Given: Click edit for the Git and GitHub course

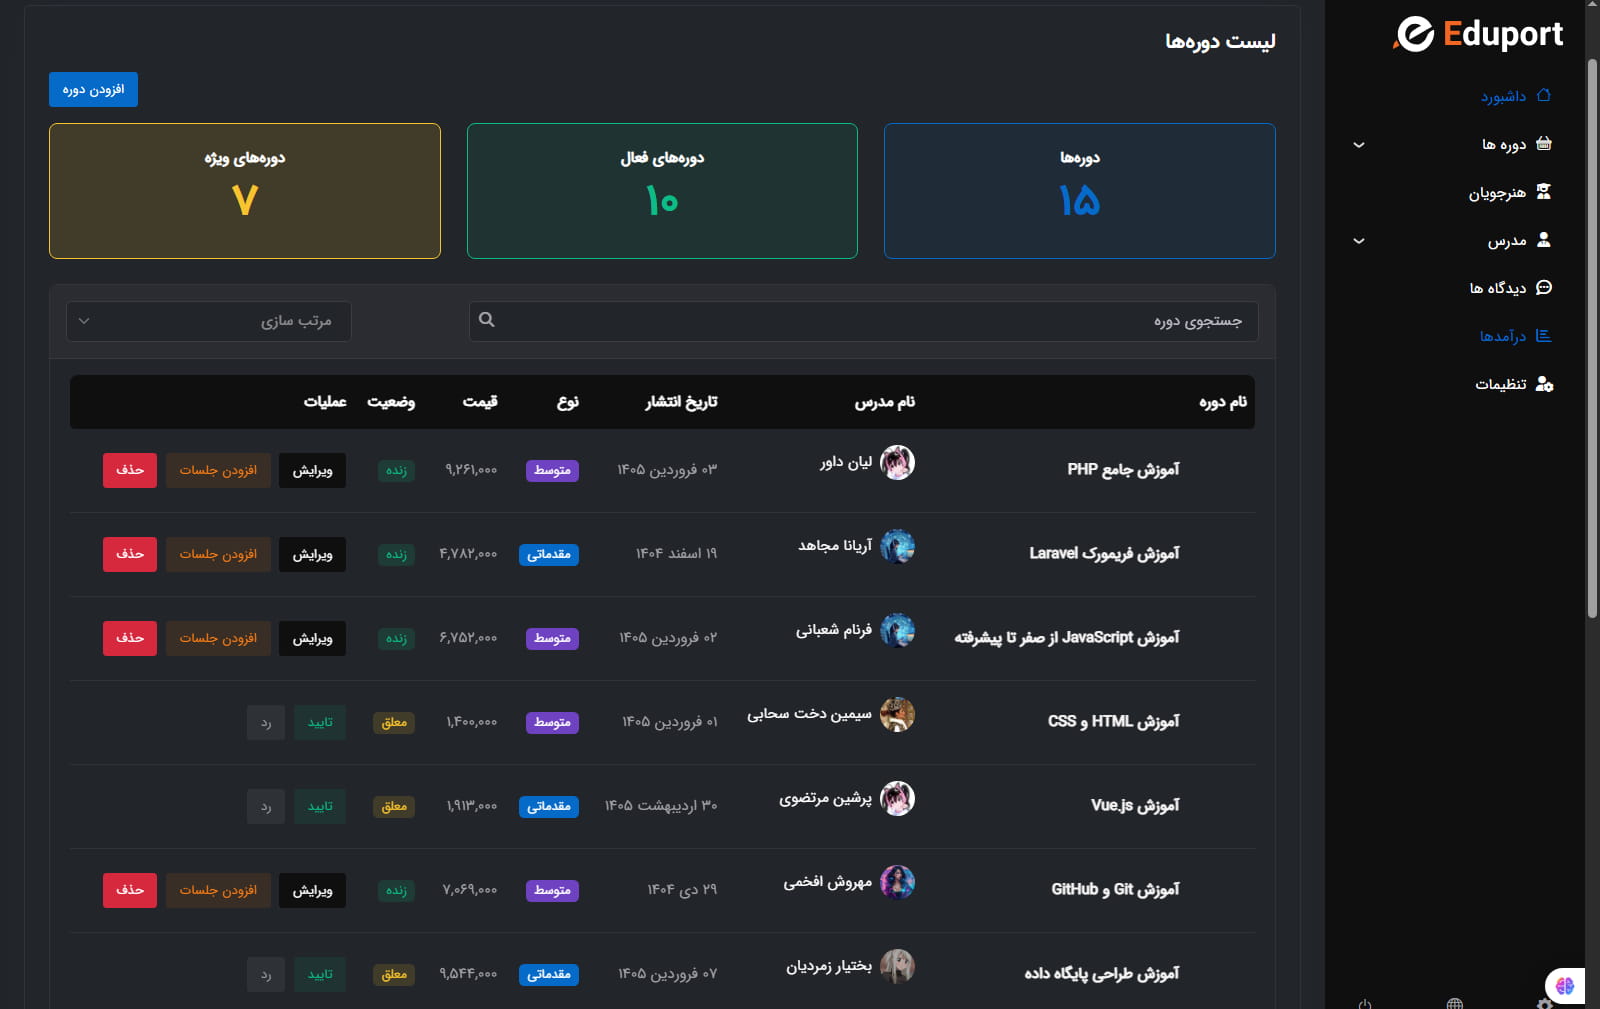Looking at the screenshot, I should click(312, 890).
